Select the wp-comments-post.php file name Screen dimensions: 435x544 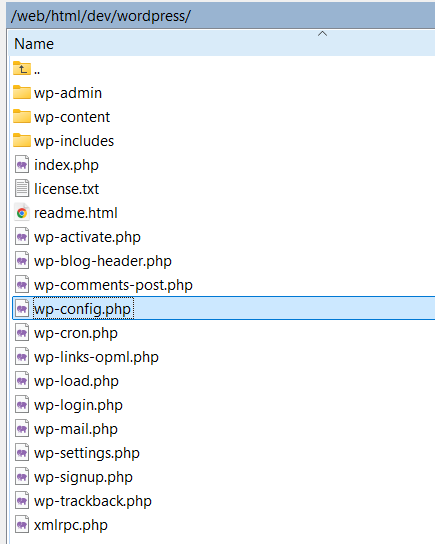pyautogui.click(x=113, y=285)
